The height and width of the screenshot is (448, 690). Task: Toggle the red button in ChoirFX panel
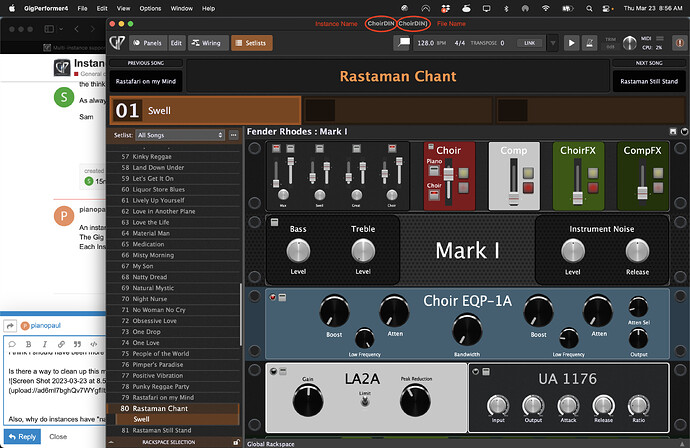pyautogui.click(x=593, y=188)
